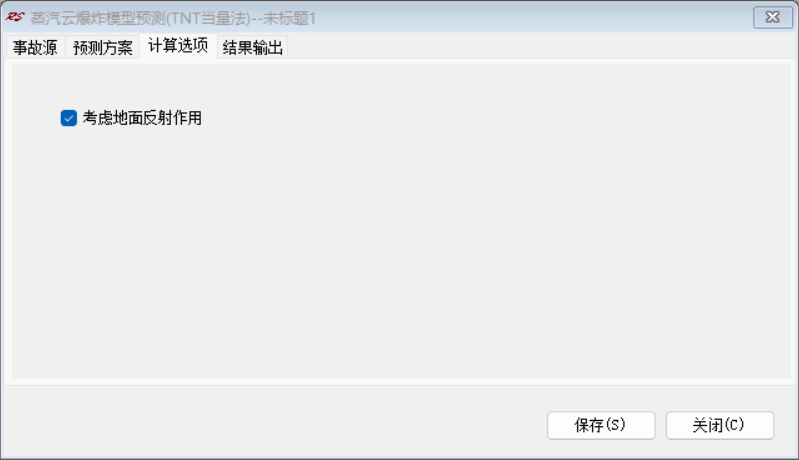
Task: Dismiss the dialog using 关闭(C)
Action: [x=720, y=425]
